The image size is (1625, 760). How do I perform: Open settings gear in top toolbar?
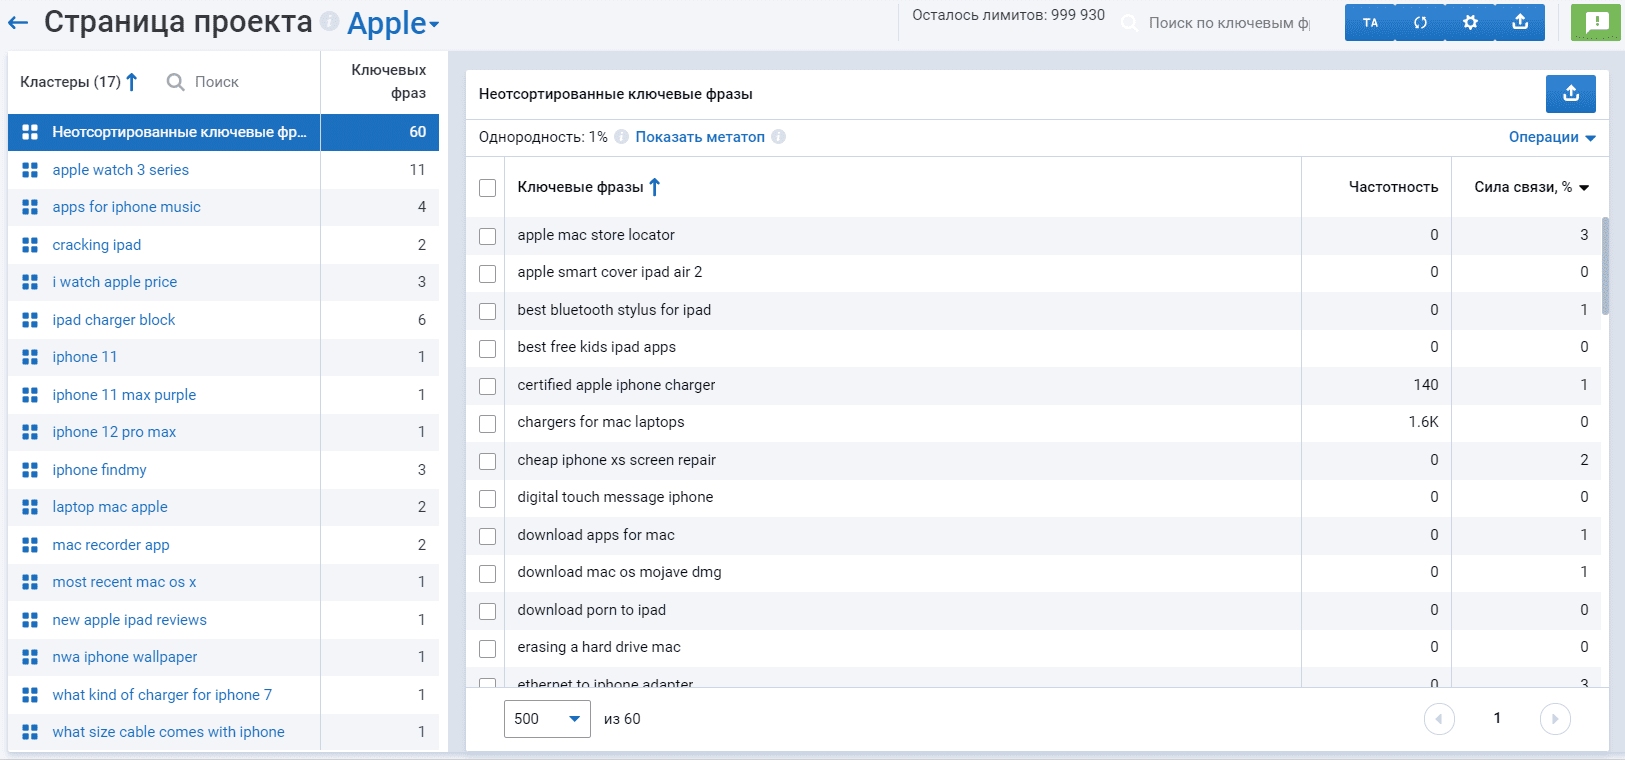(x=1470, y=22)
